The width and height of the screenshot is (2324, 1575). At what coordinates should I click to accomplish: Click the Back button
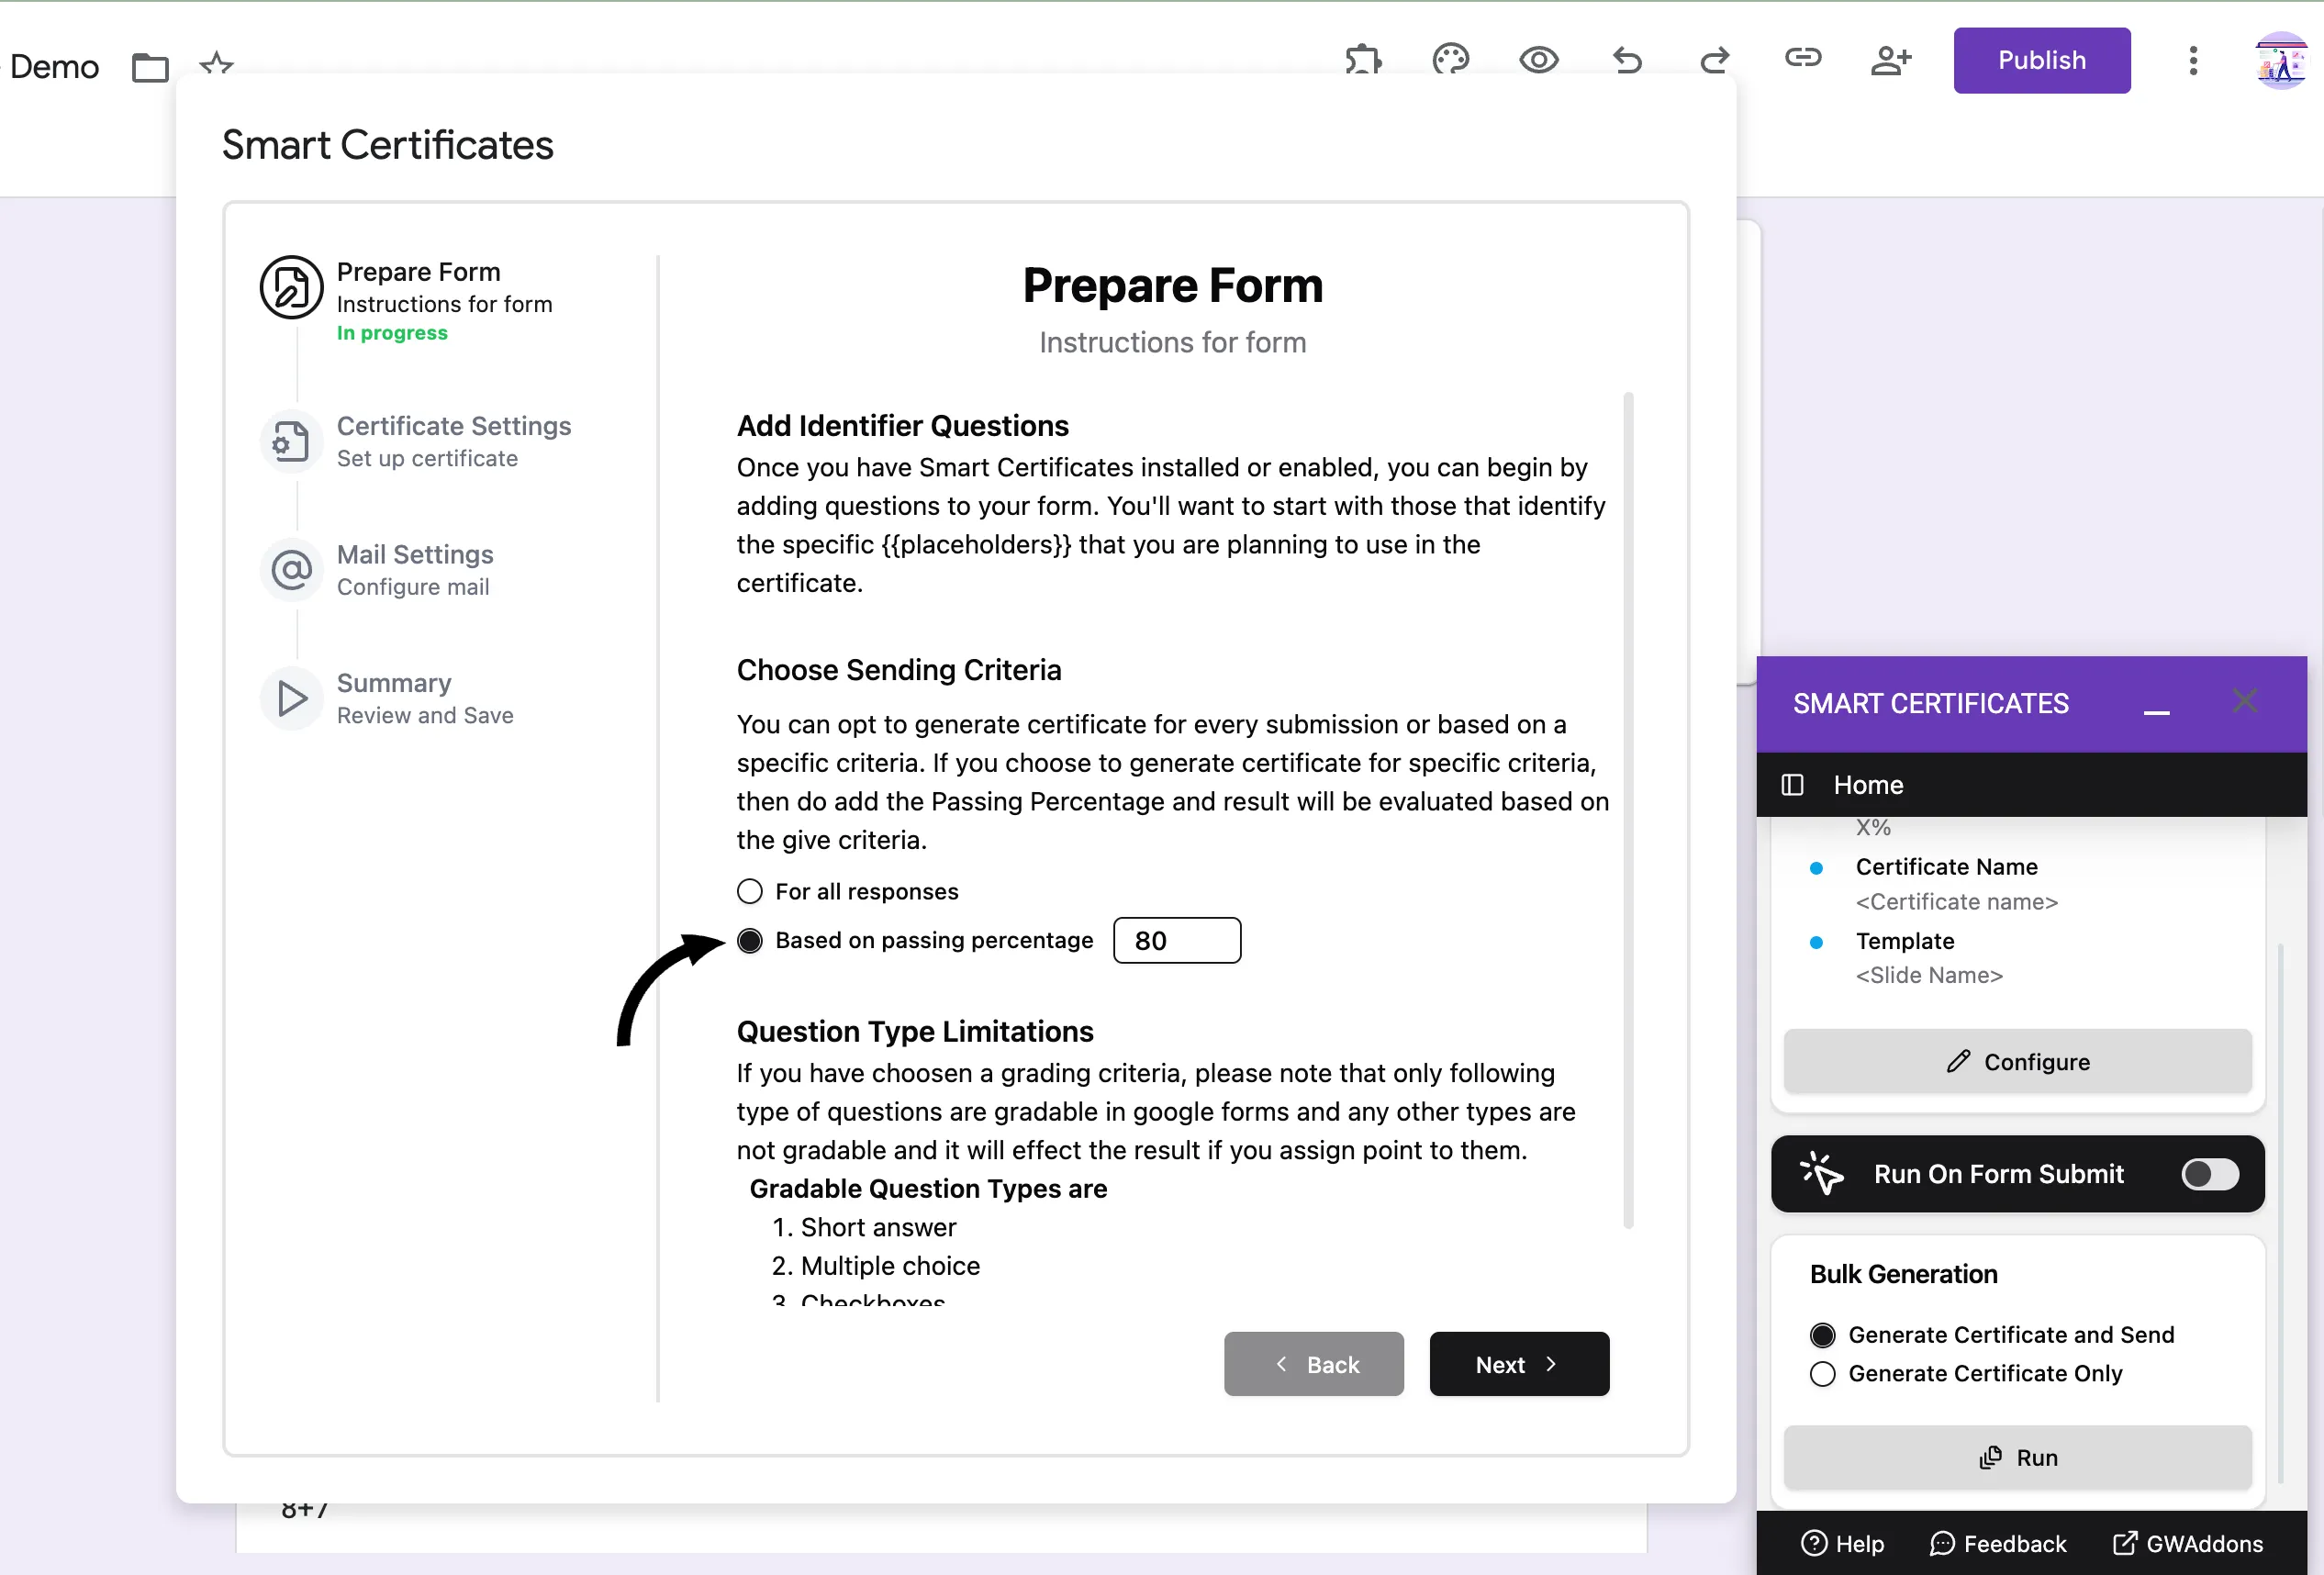click(x=1313, y=1364)
